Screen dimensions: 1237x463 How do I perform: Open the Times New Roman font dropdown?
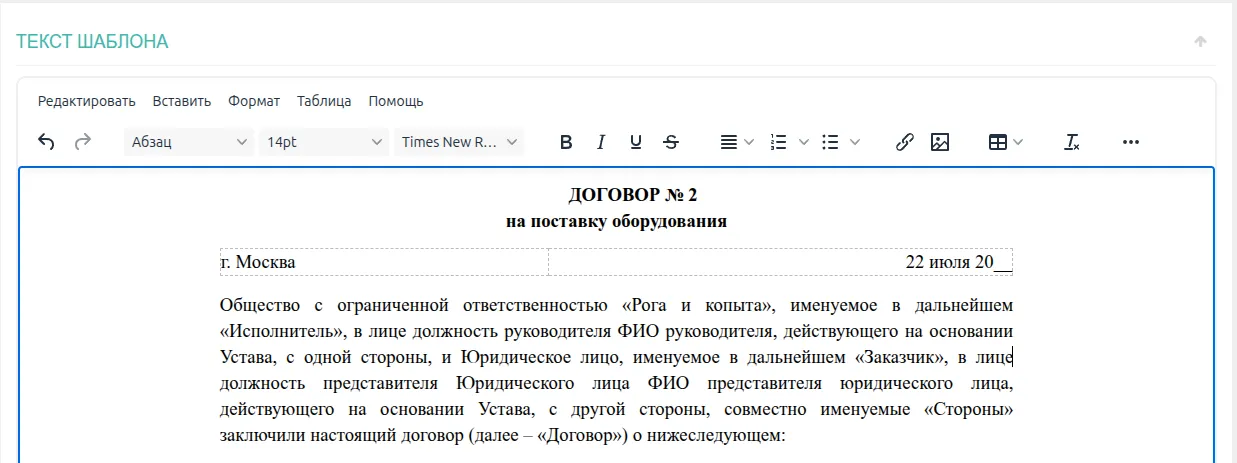[x=460, y=142]
